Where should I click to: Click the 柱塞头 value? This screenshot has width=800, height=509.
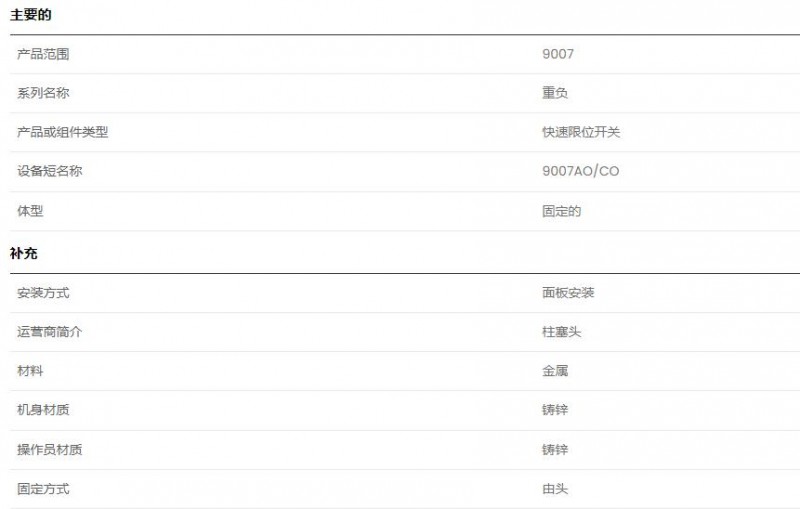click(x=561, y=332)
